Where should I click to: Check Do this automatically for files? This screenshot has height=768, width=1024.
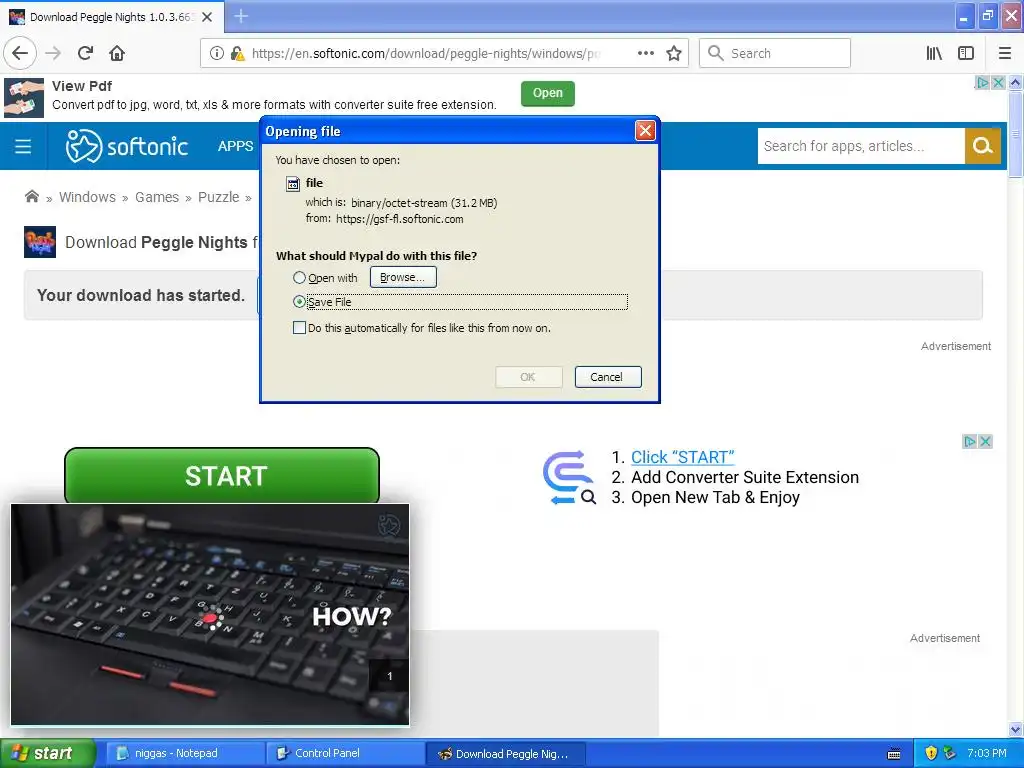tap(299, 328)
